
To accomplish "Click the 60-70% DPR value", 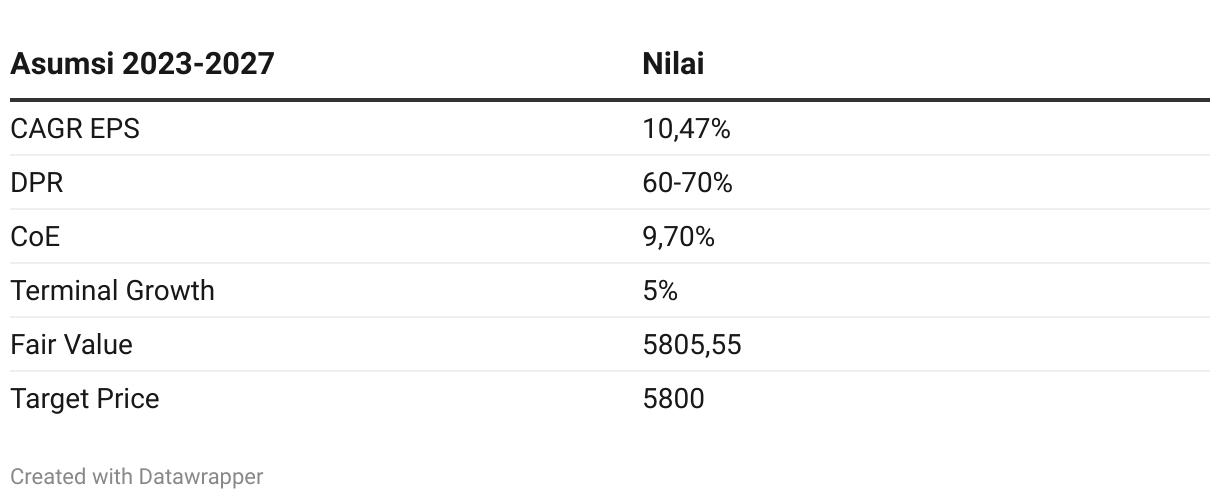I will [x=687, y=183].
